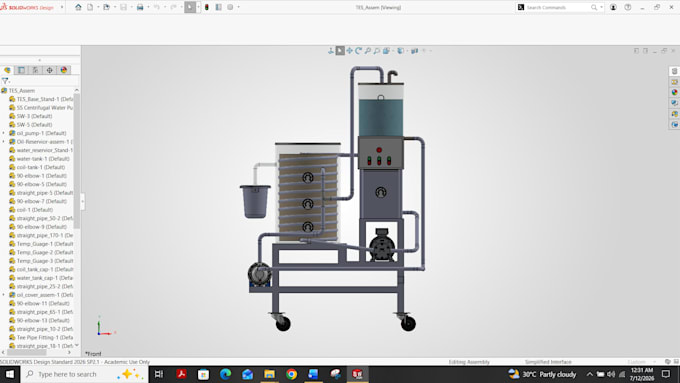Open the Windows Start menu
The image size is (680, 383).
tap(10, 374)
